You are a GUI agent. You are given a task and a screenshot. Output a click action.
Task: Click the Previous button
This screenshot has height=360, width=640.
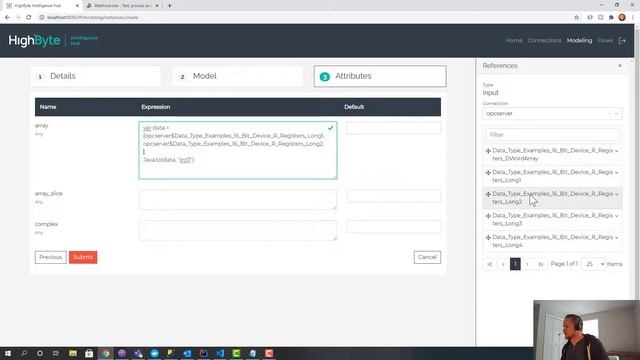51,257
